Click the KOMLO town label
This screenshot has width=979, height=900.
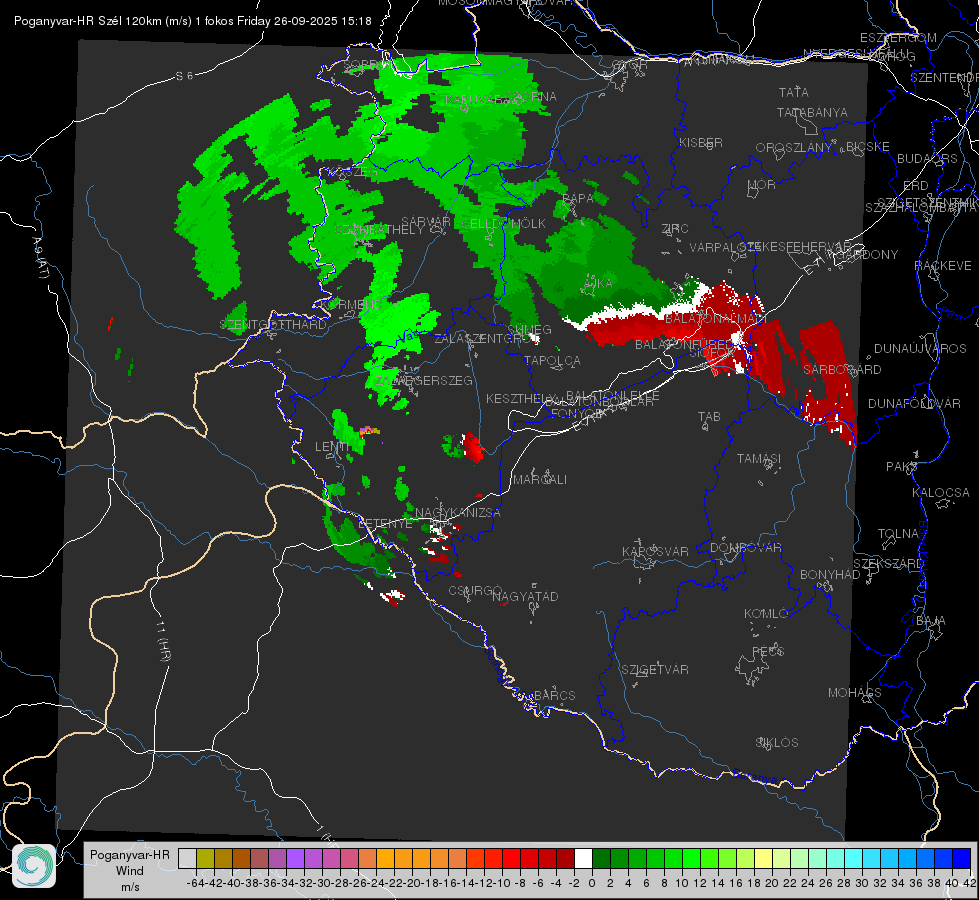point(765,614)
